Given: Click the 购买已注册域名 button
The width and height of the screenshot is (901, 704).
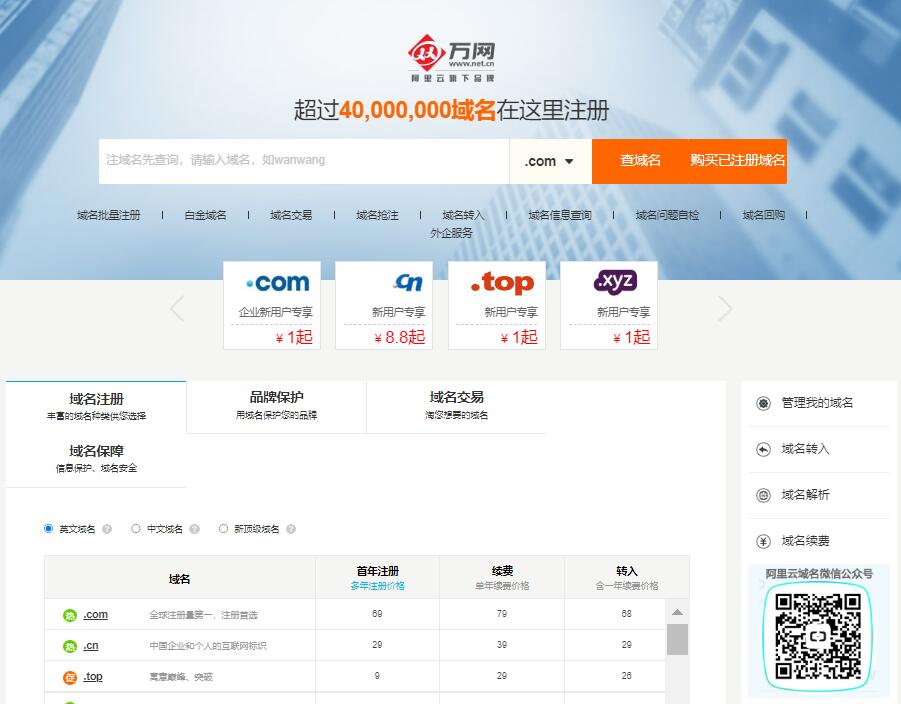Looking at the screenshot, I should pos(737,161).
